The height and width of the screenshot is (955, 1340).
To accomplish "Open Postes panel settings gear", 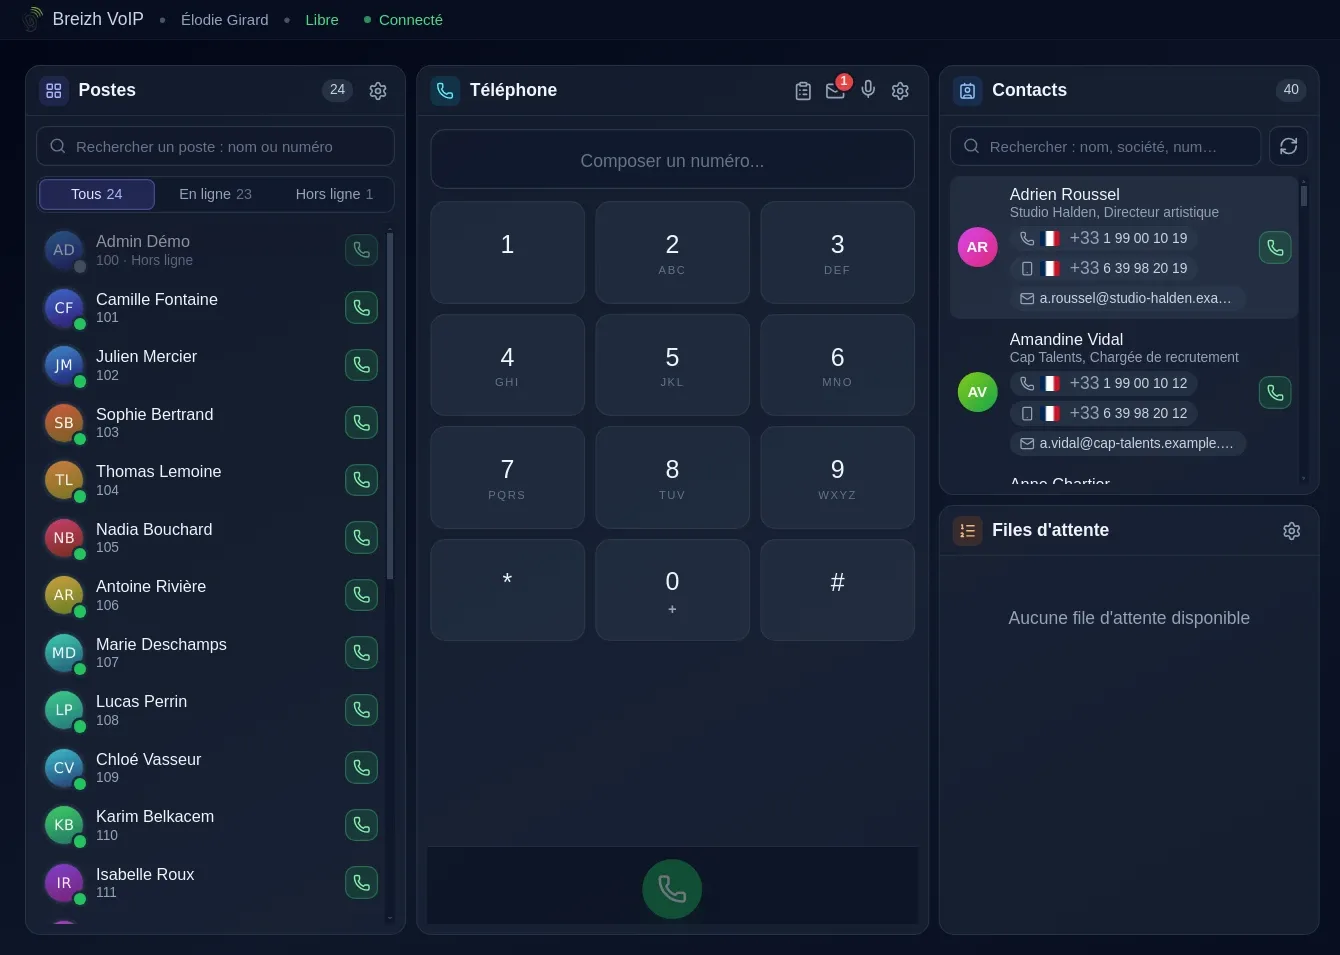I will 378,91.
